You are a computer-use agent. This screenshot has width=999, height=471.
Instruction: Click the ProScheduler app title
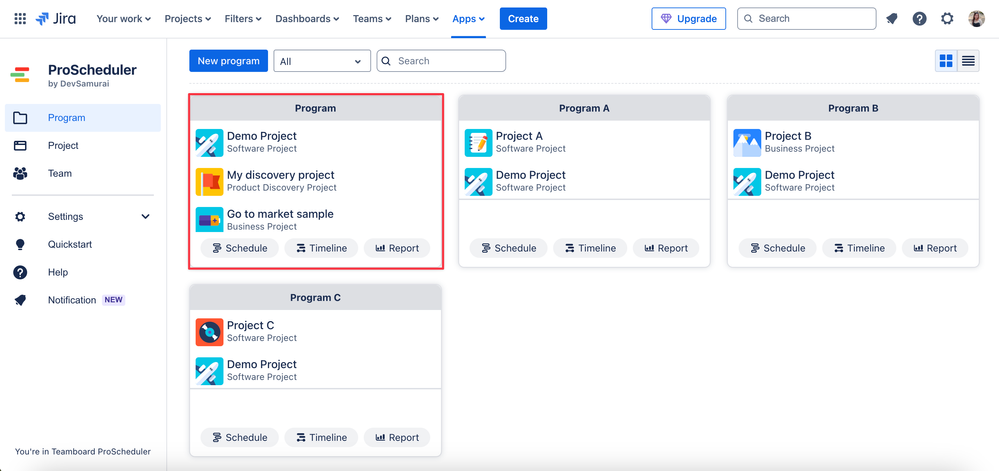[92, 70]
